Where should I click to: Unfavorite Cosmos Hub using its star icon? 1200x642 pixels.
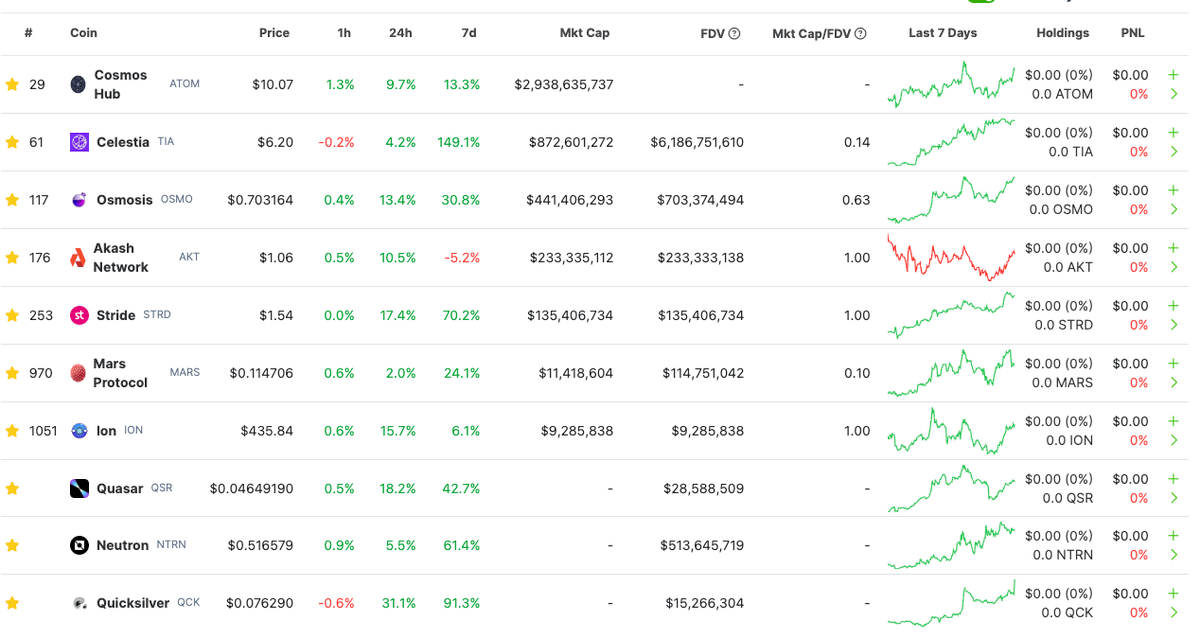tap(12, 85)
